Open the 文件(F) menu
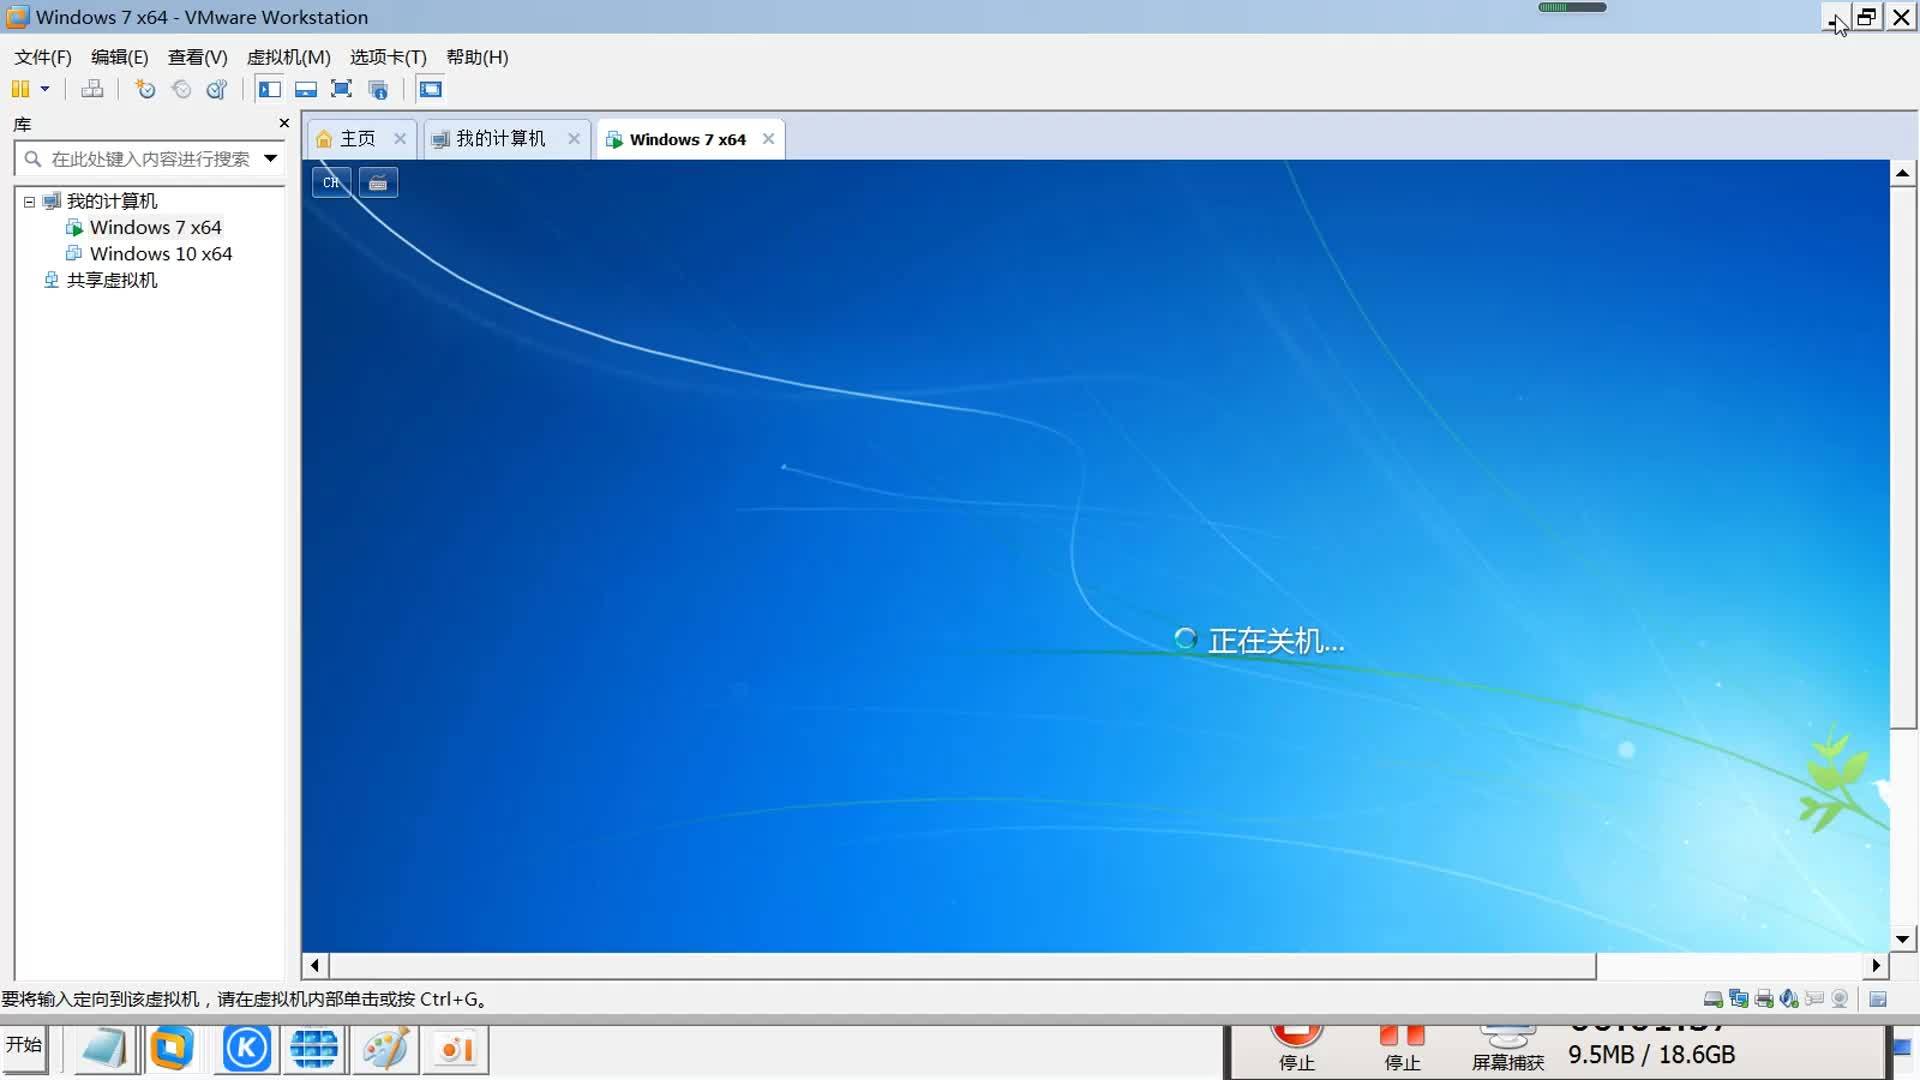This screenshot has height=1080, width=1920. click(x=43, y=57)
